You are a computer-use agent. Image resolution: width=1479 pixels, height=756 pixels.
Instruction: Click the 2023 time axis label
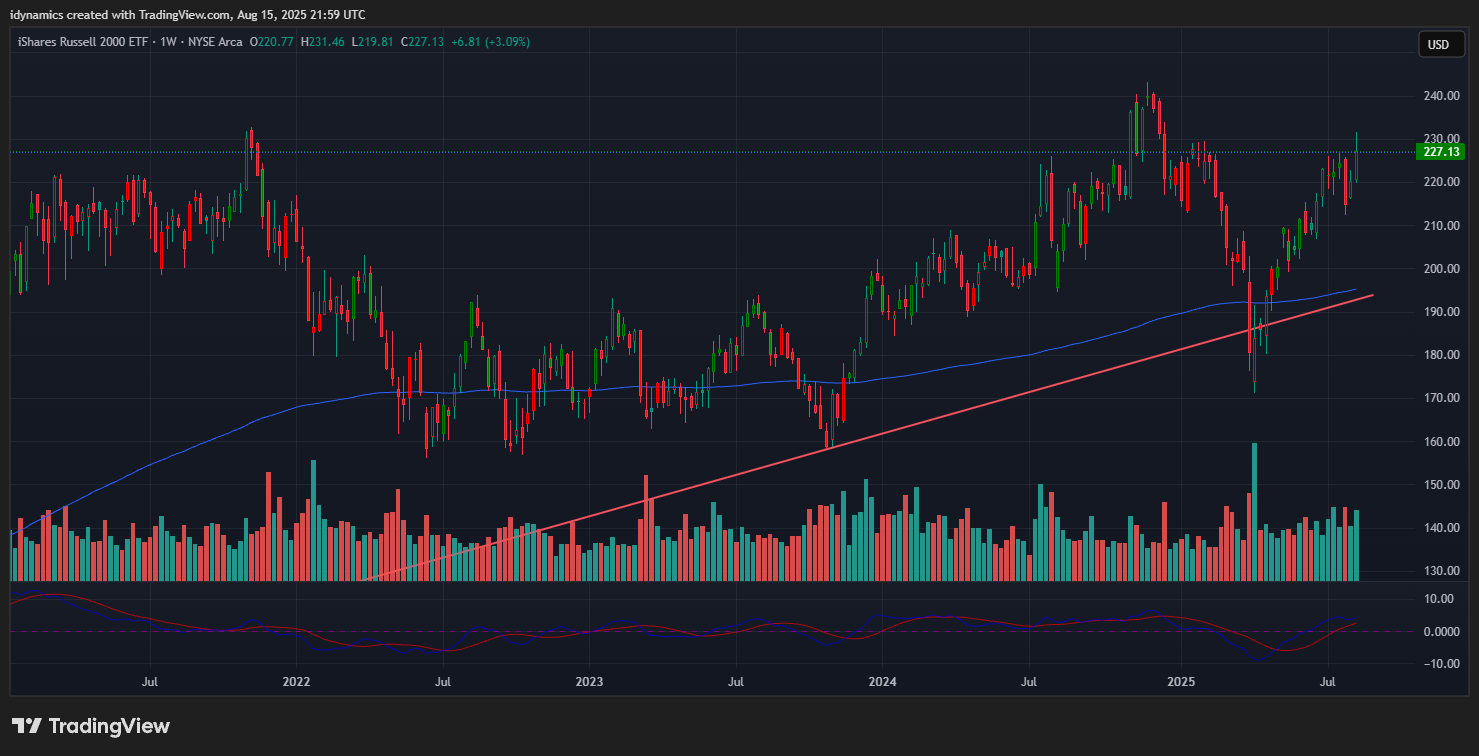click(x=589, y=682)
